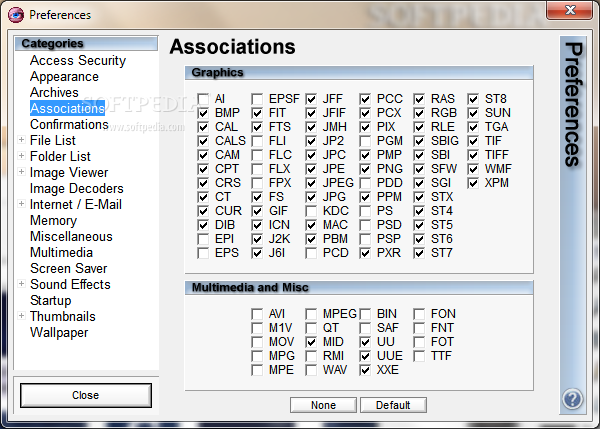600x429 pixels.
Task: Open the Confirmations category
Action: click(69, 124)
